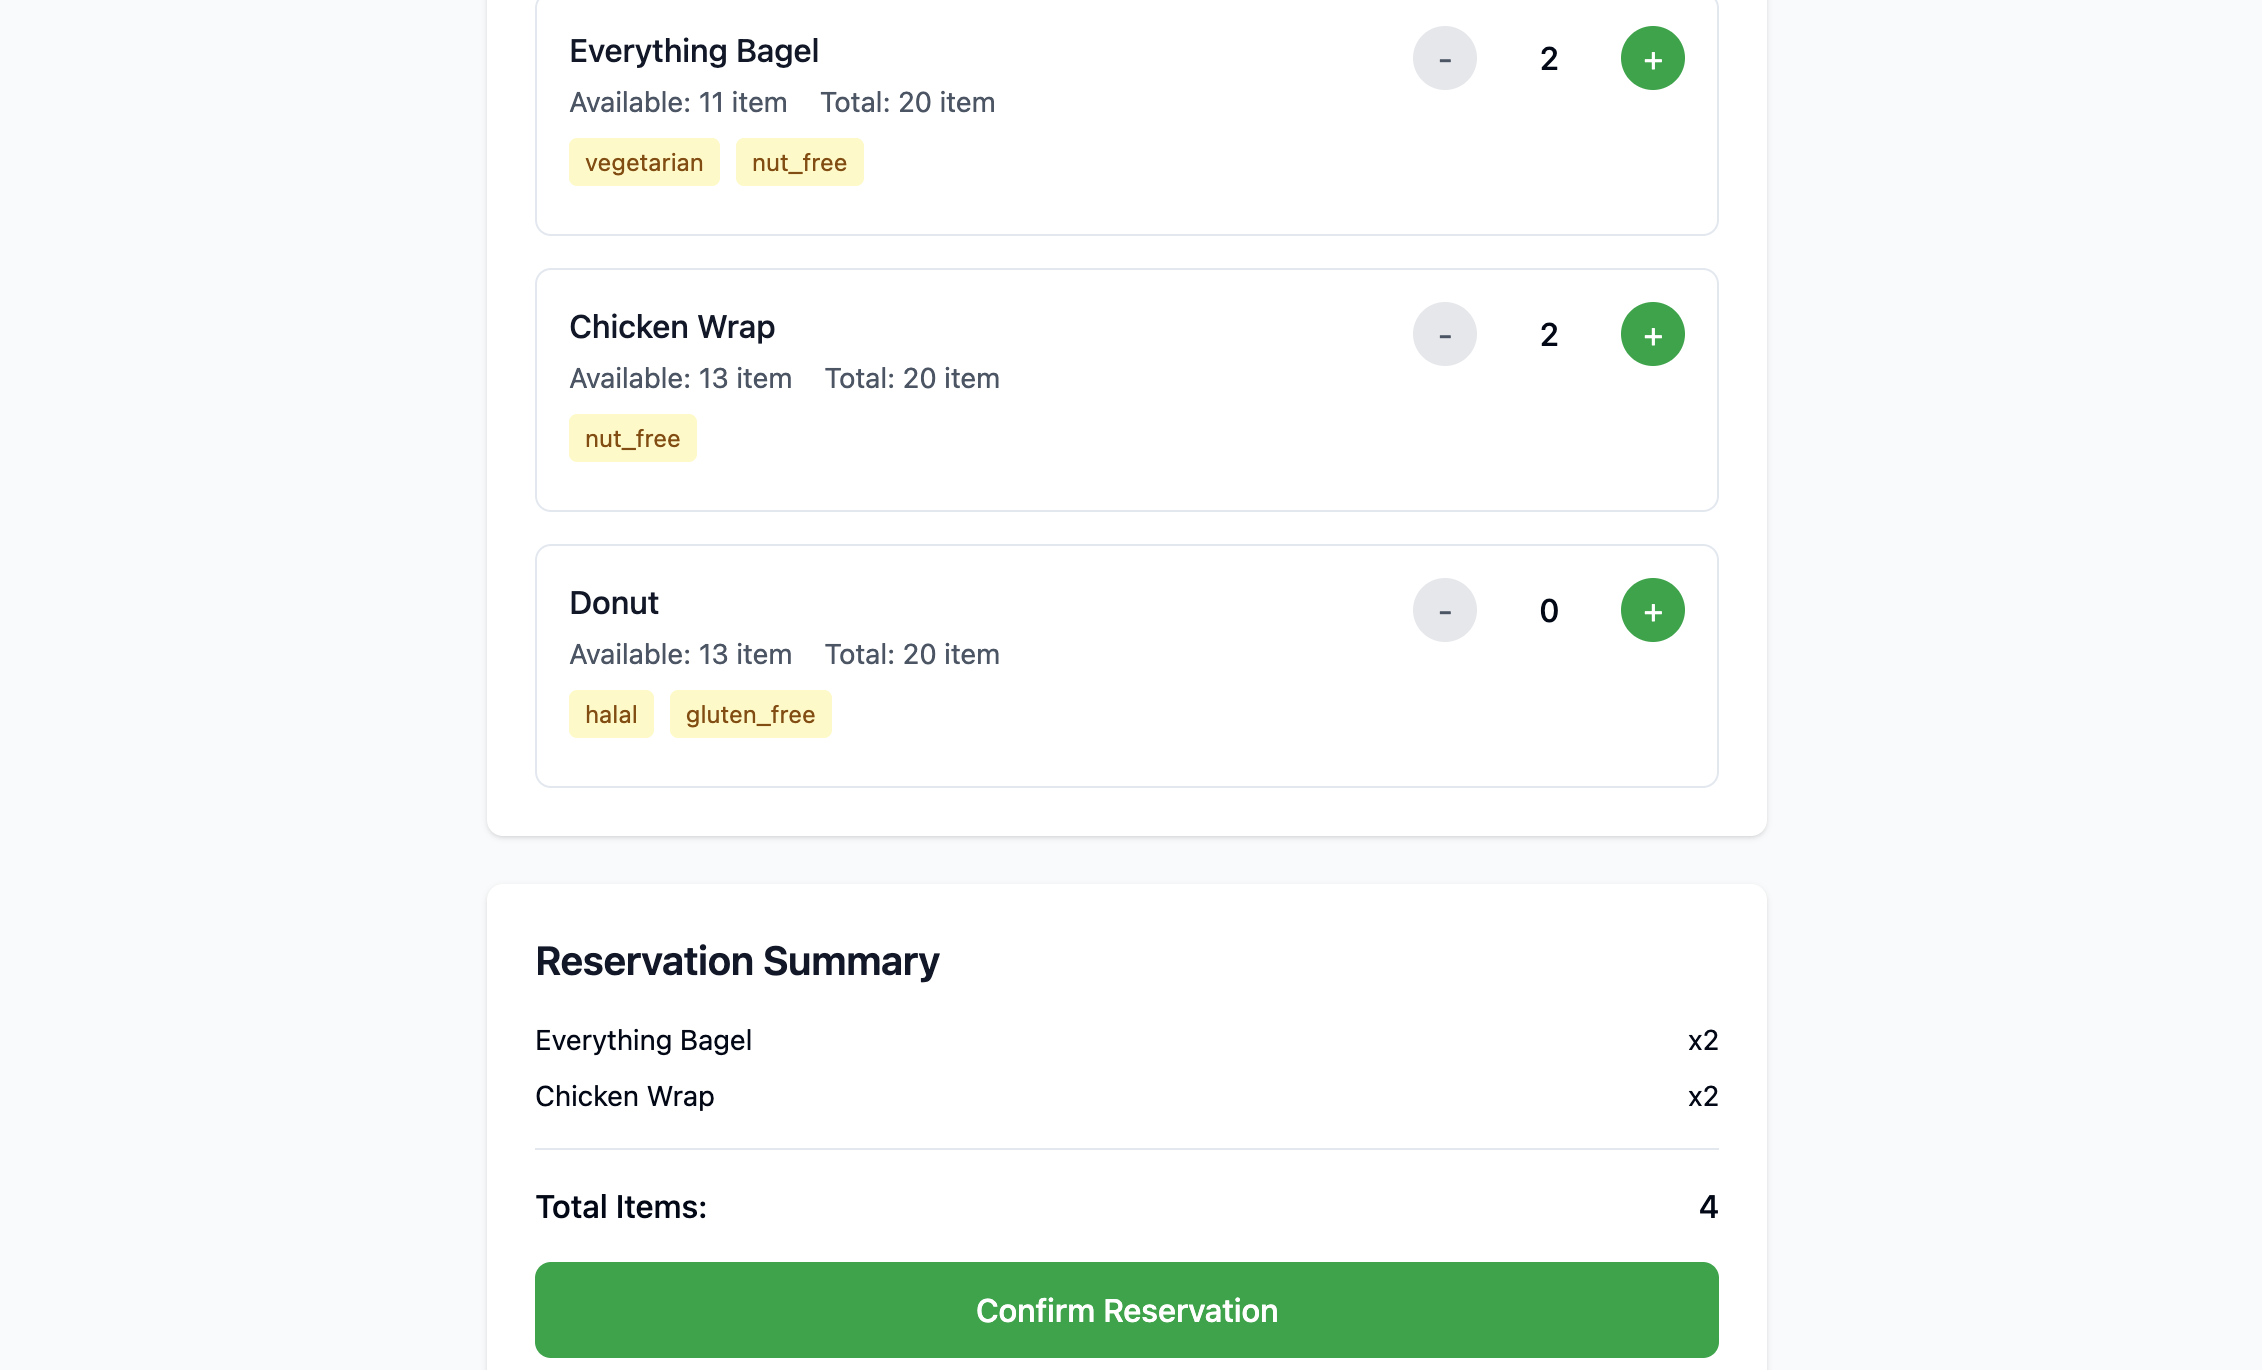Click the Chicken Wrap quantity number

coord(1549,335)
